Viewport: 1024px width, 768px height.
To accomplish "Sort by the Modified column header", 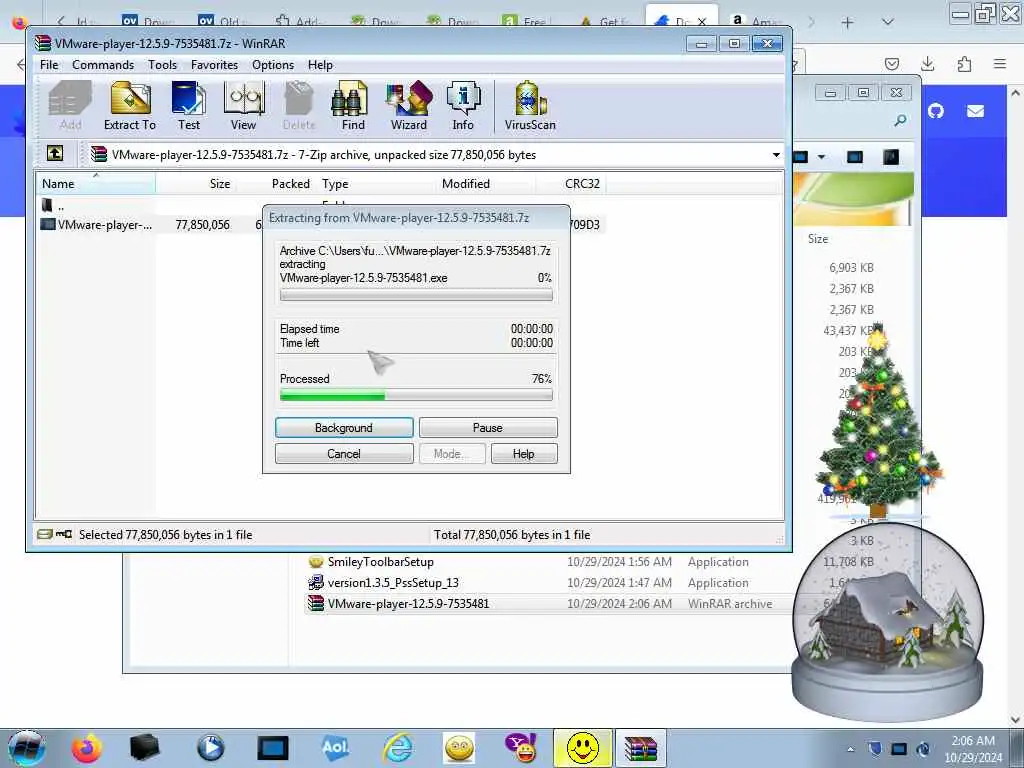I will click(x=485, y=184).
